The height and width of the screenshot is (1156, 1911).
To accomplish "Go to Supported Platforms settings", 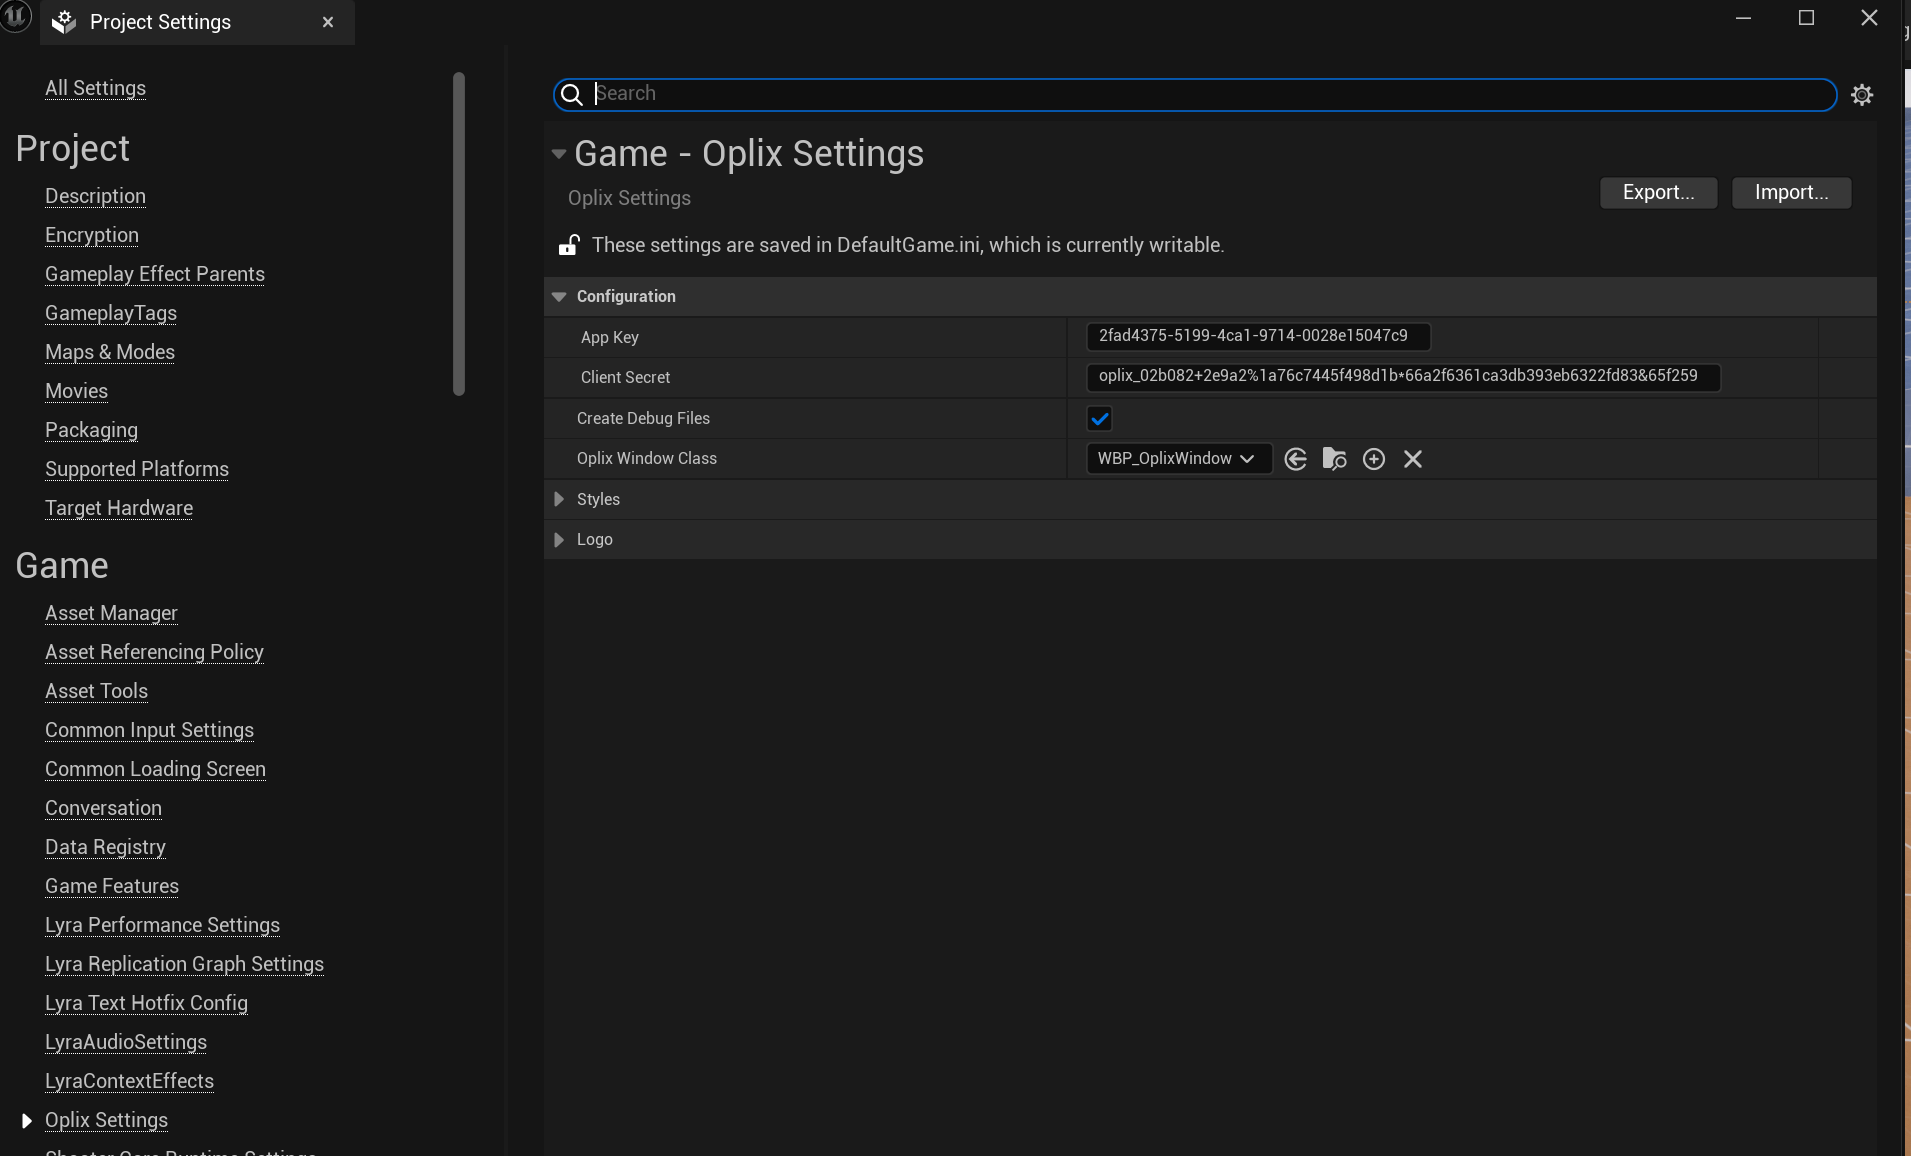I will [137, 469].
